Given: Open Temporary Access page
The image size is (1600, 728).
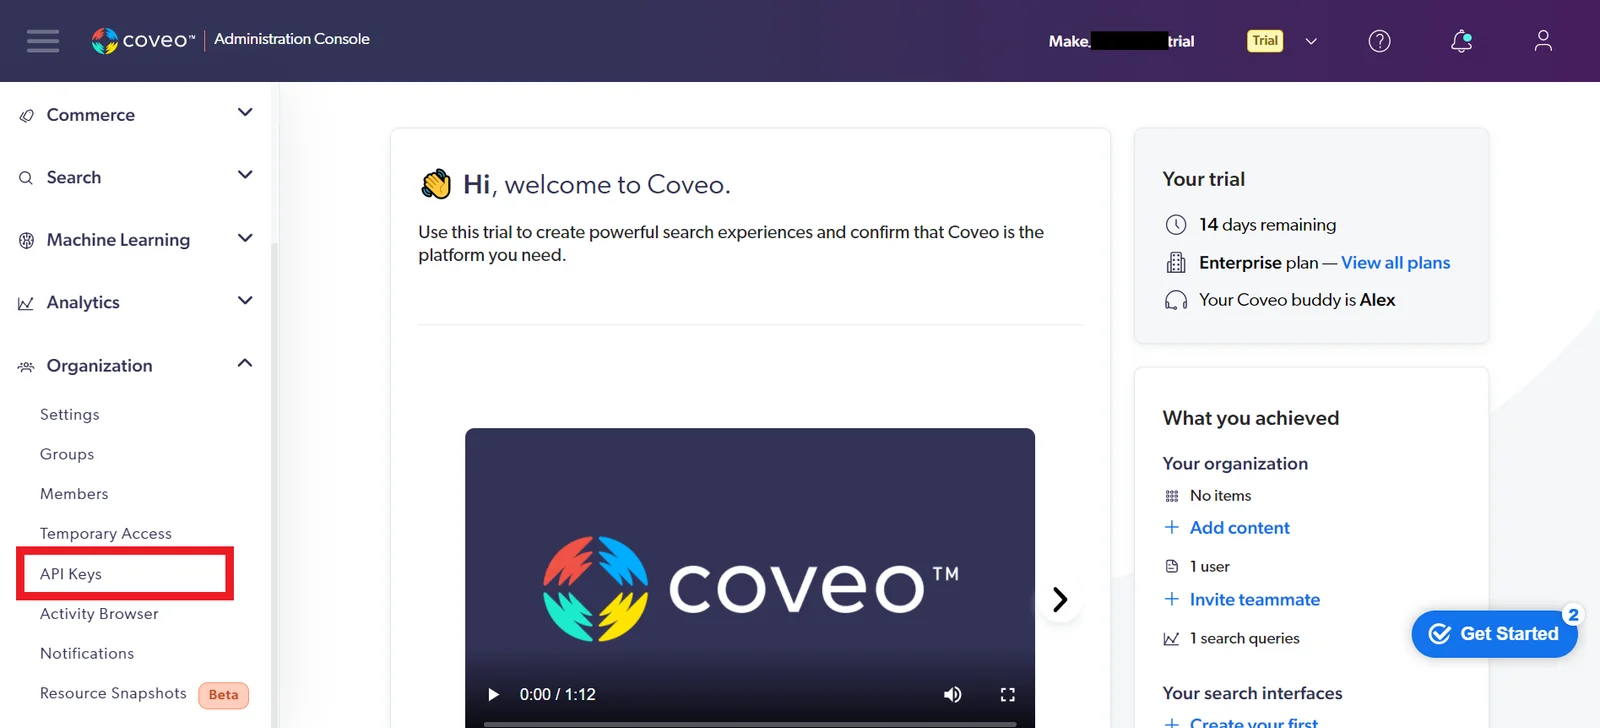Looking at the screenshot, I should pyautogui.click(x=106, y=534).
